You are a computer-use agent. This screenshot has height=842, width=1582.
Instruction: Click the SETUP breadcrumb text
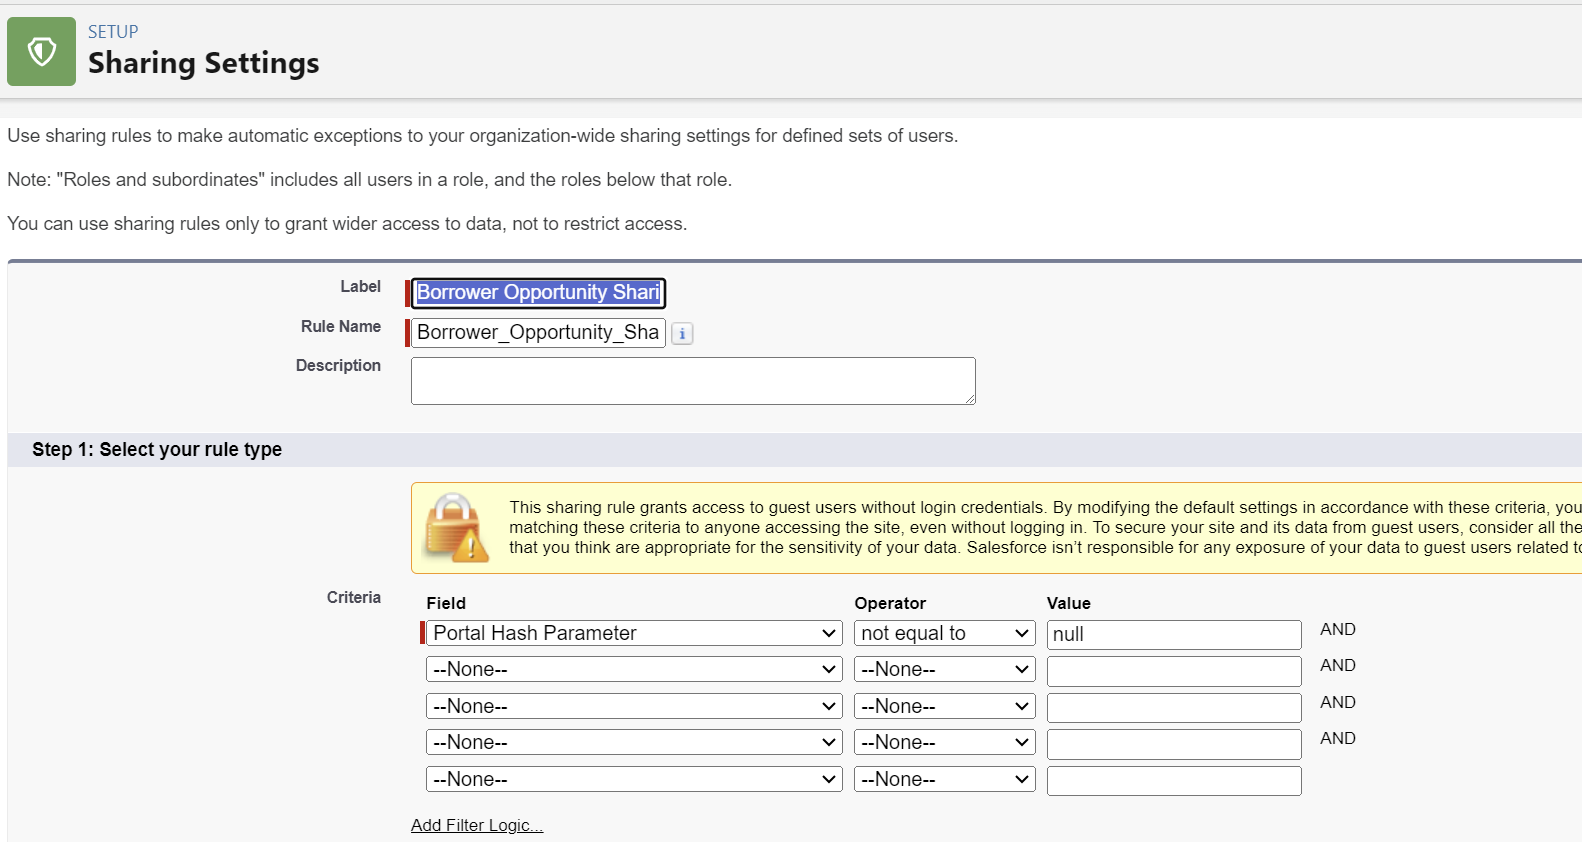pos(113,32)
